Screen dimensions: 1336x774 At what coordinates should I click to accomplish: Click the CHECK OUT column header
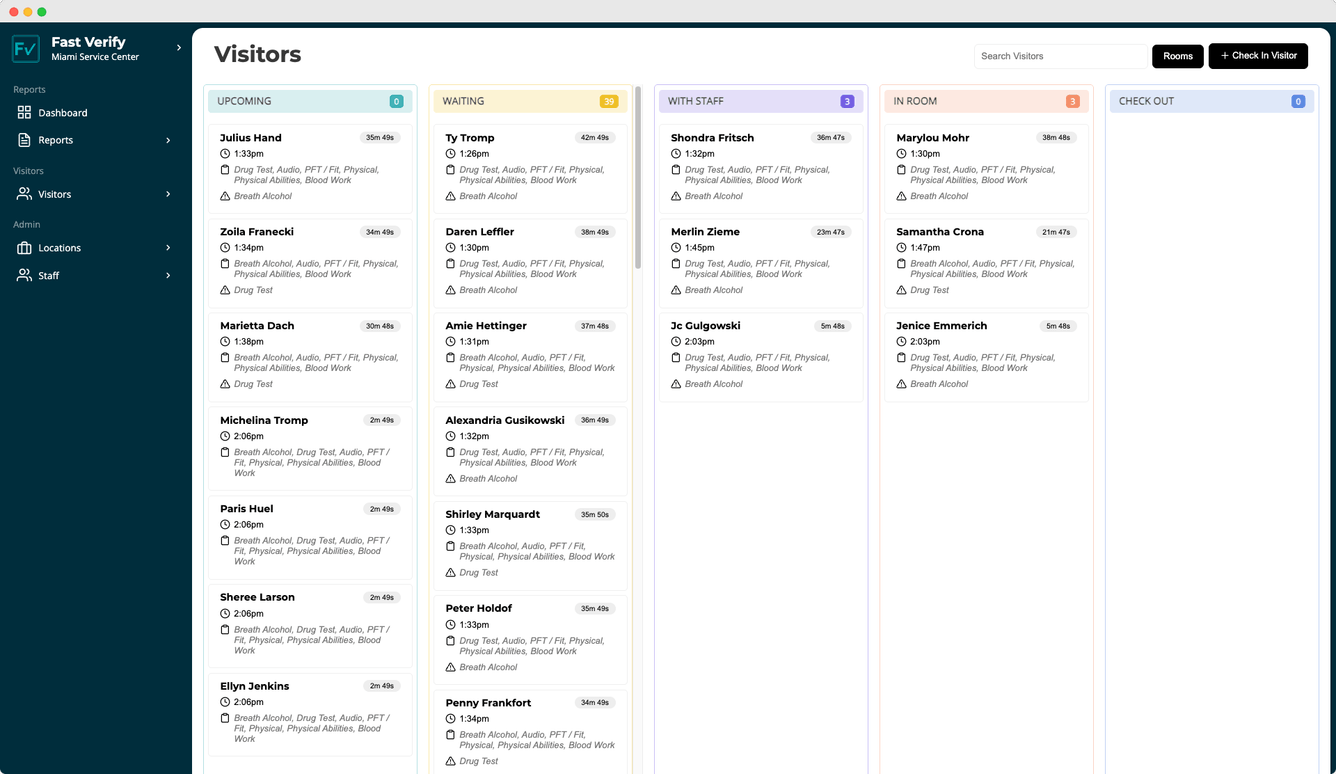[1212, 101]
